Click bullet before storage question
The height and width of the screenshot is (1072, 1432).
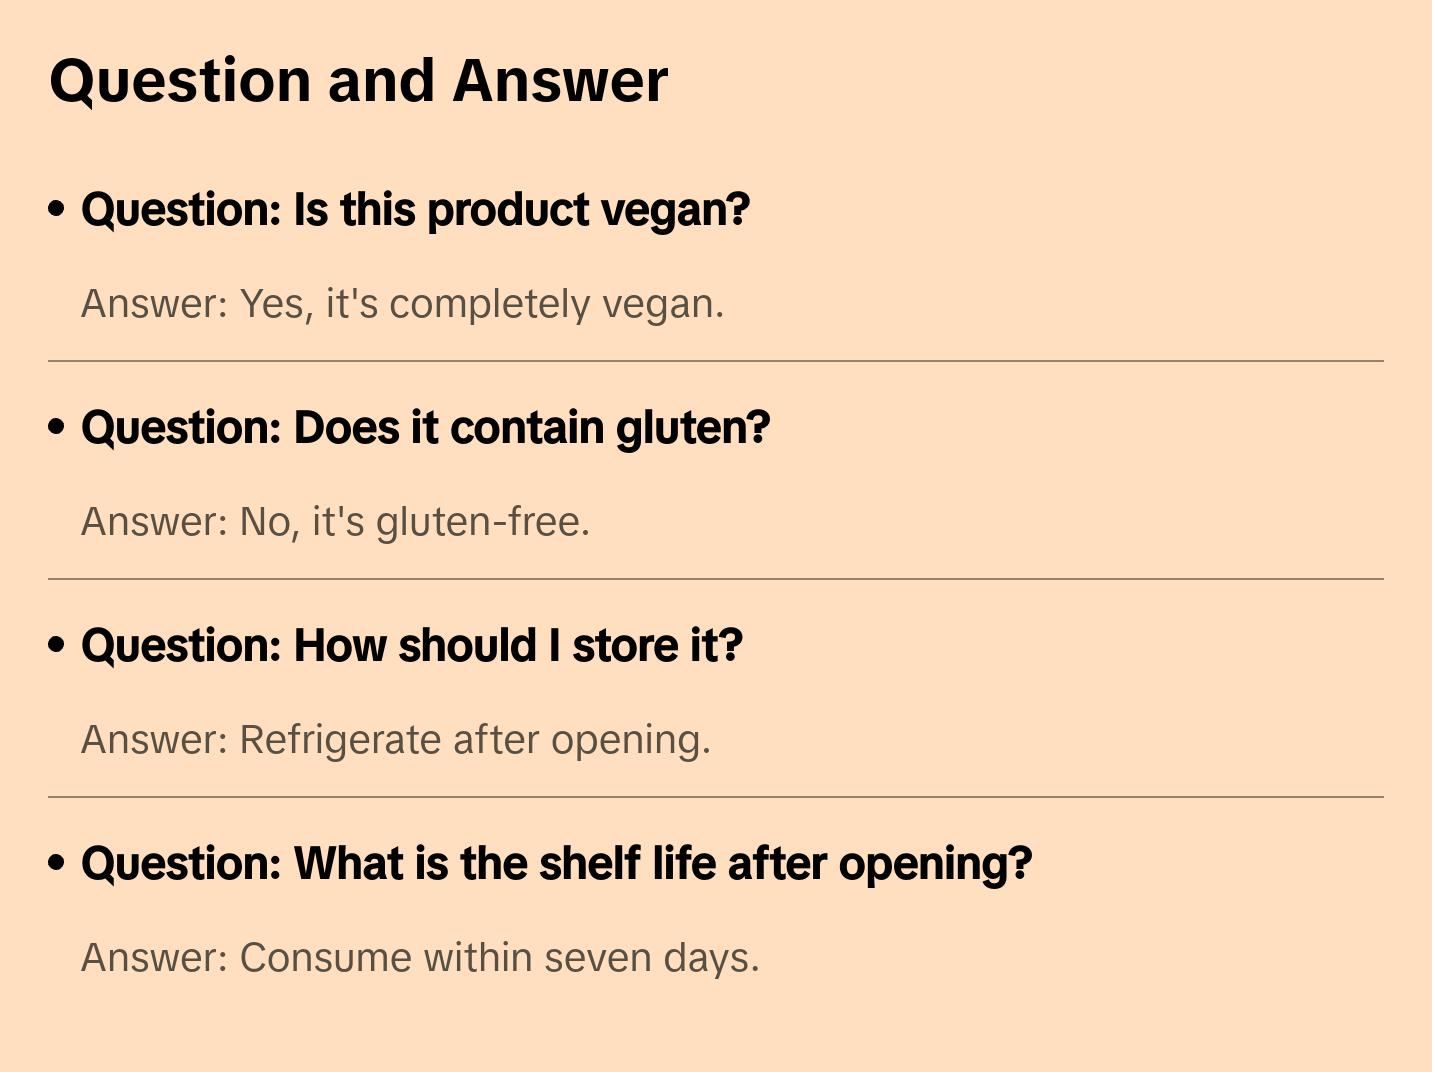coord(57,645)
